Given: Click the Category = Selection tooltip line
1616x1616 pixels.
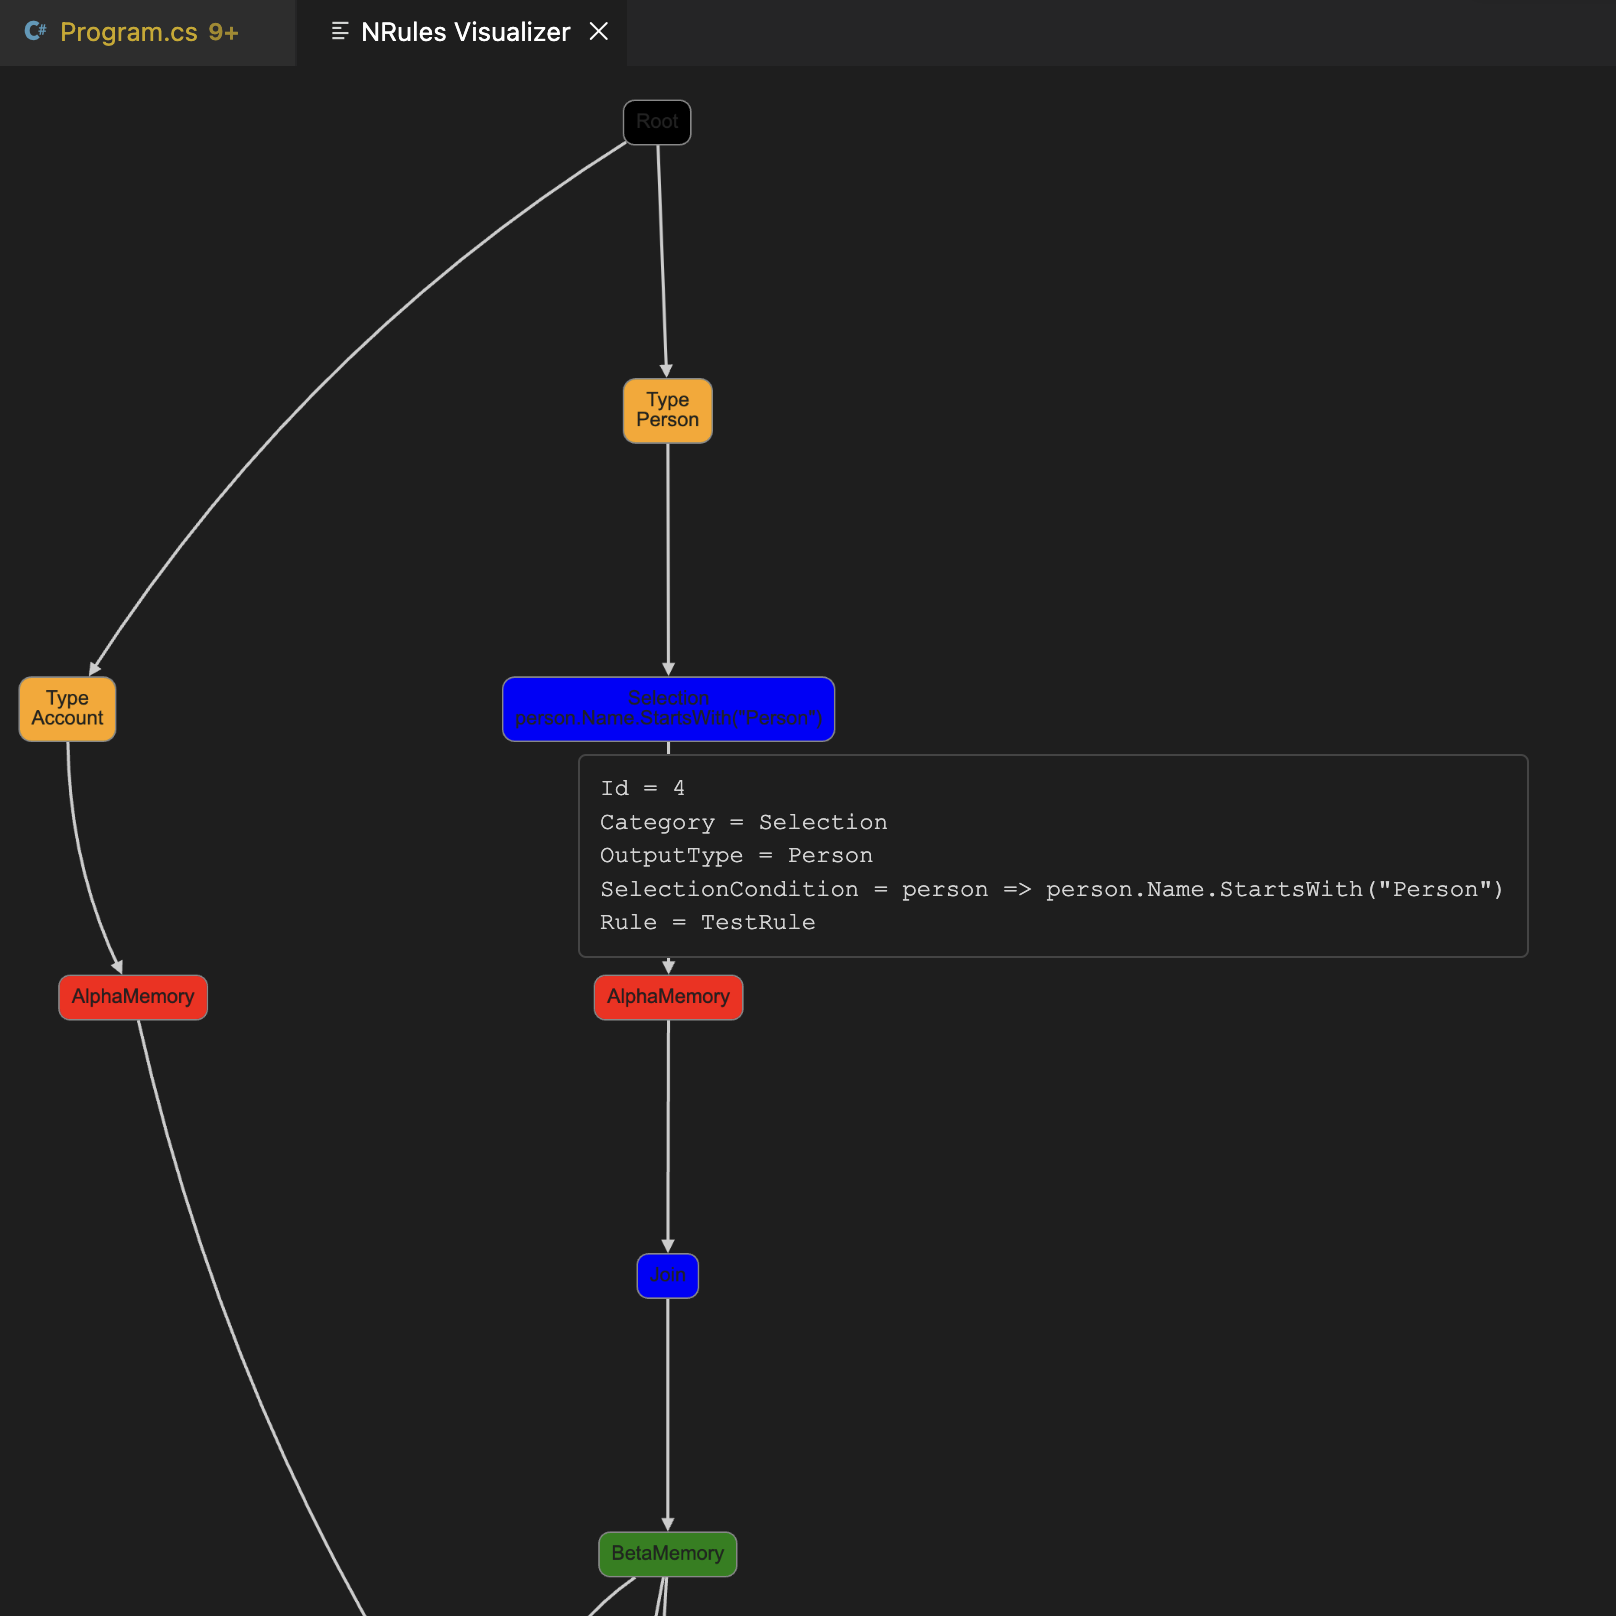Looking at the screenshot, I should [743, 822].
